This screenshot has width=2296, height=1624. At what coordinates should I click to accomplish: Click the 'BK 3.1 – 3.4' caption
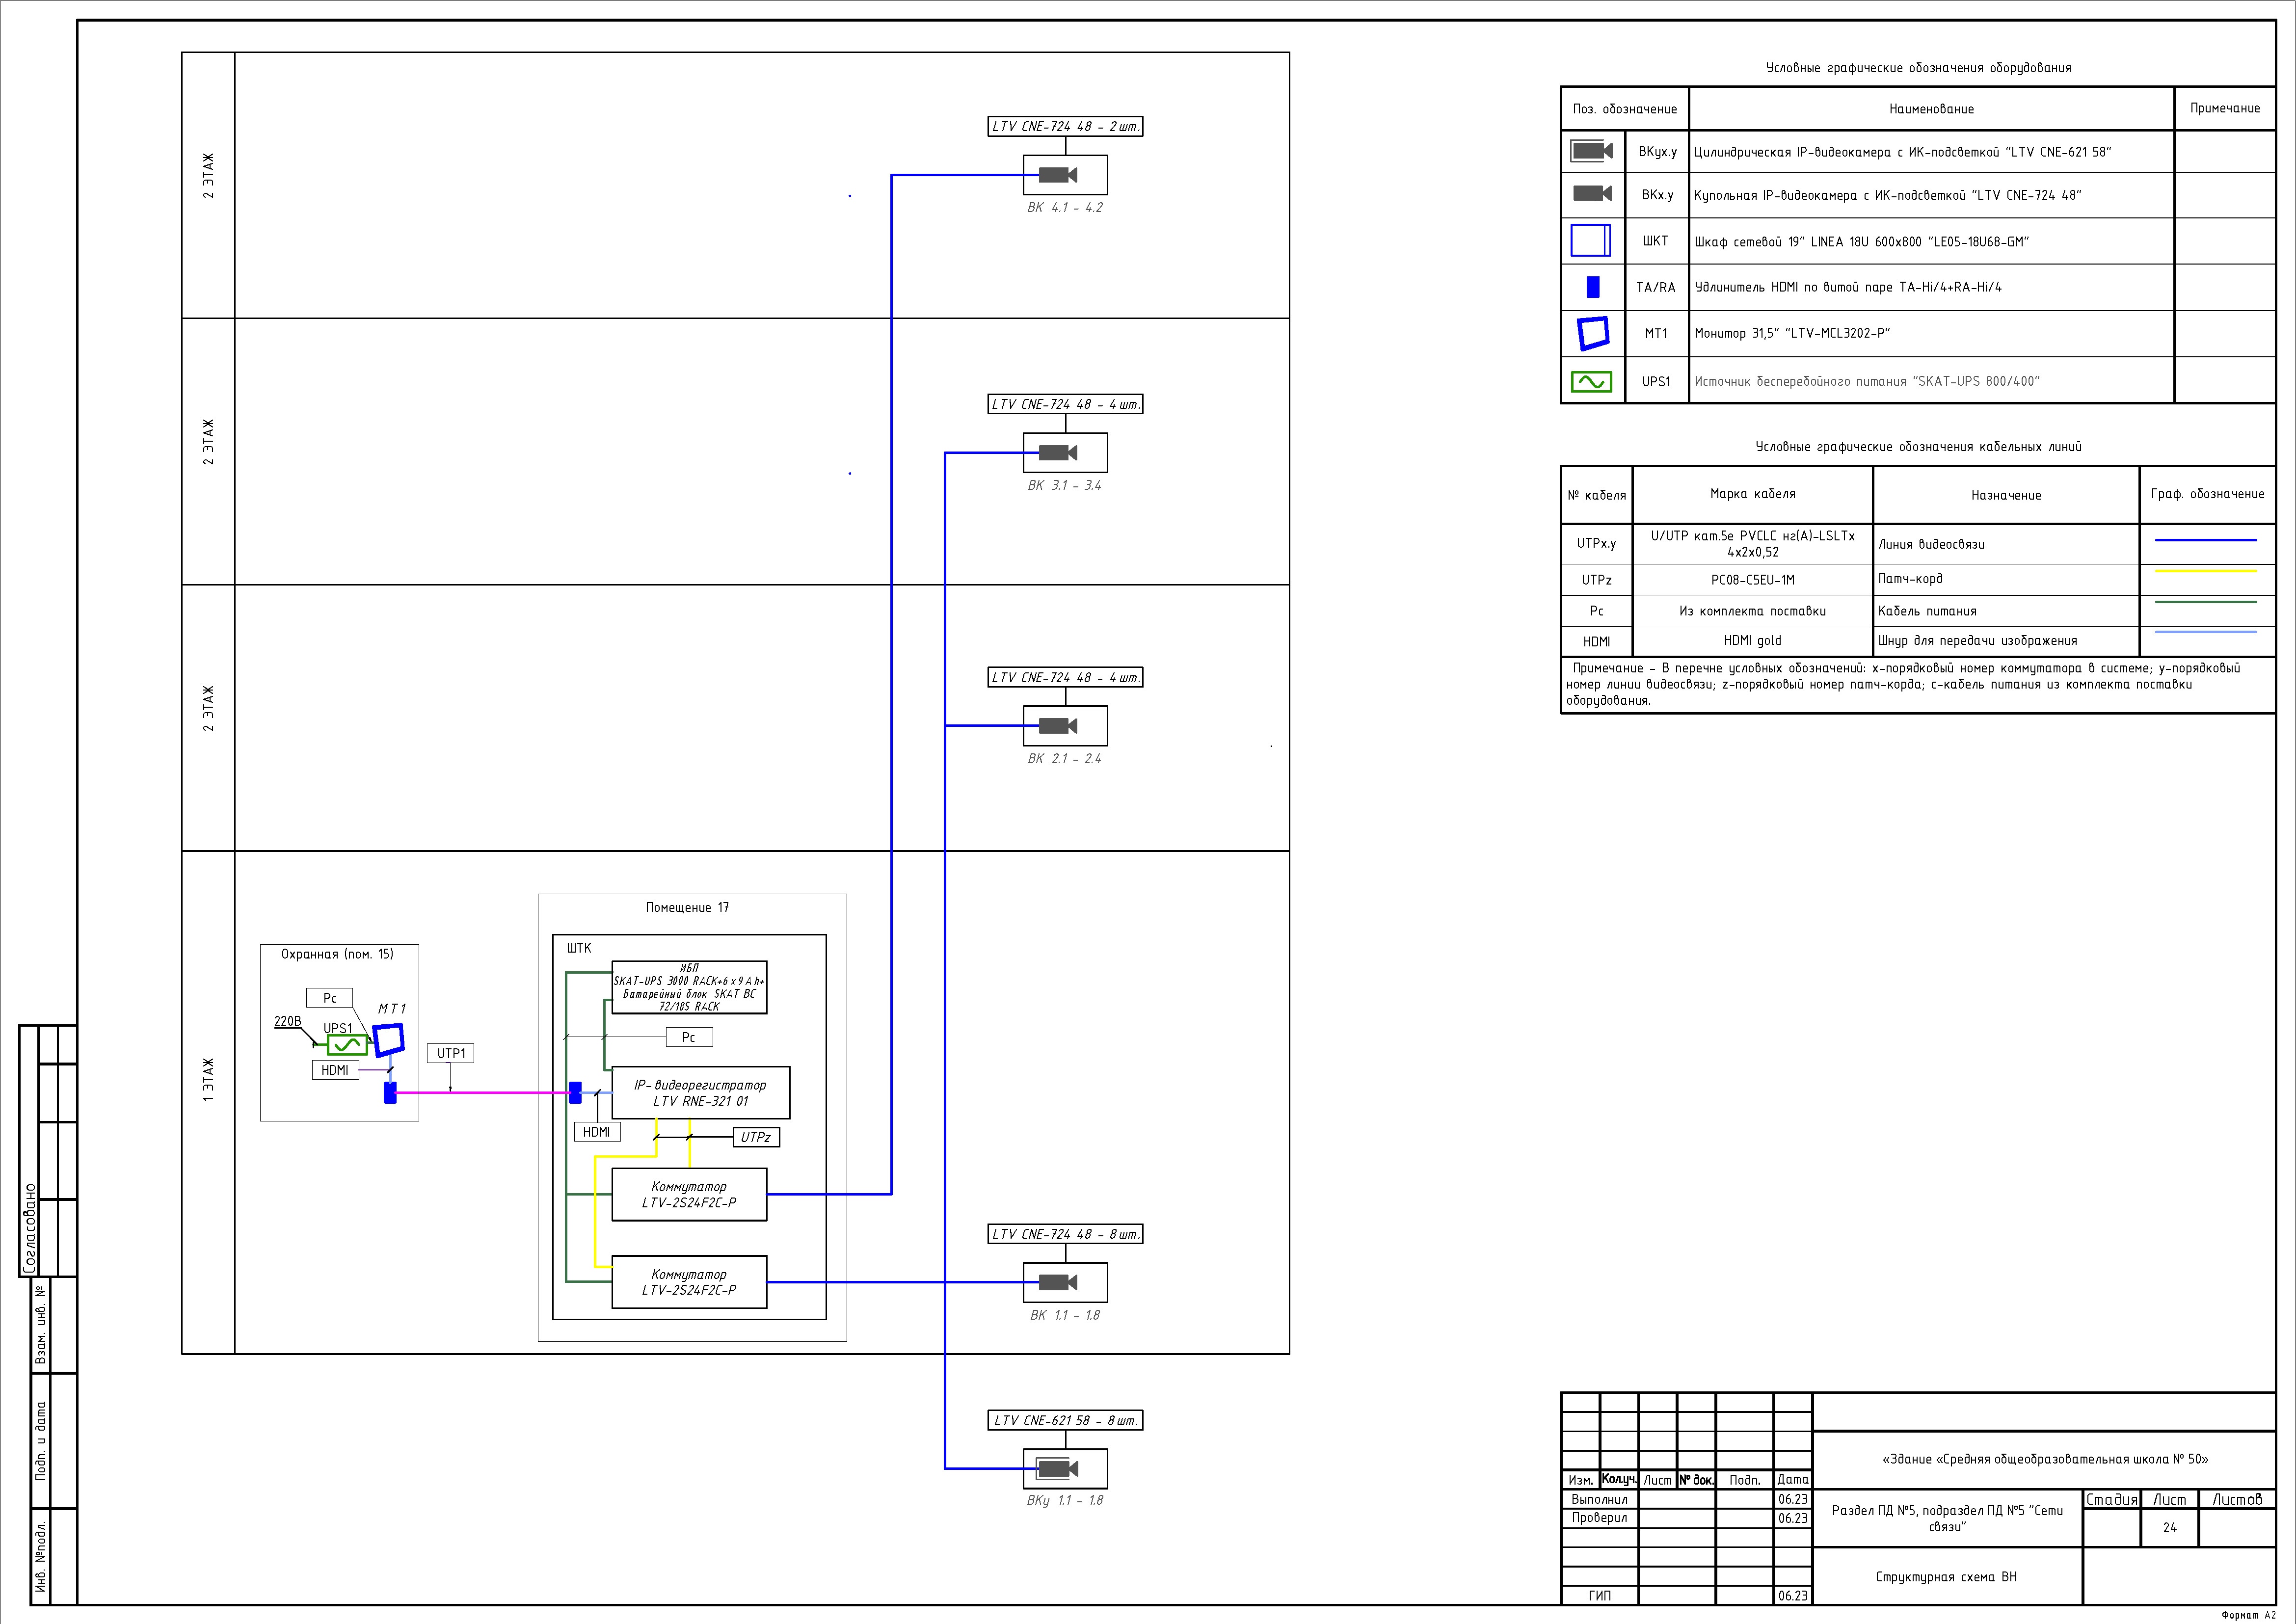click(1065, 486)
